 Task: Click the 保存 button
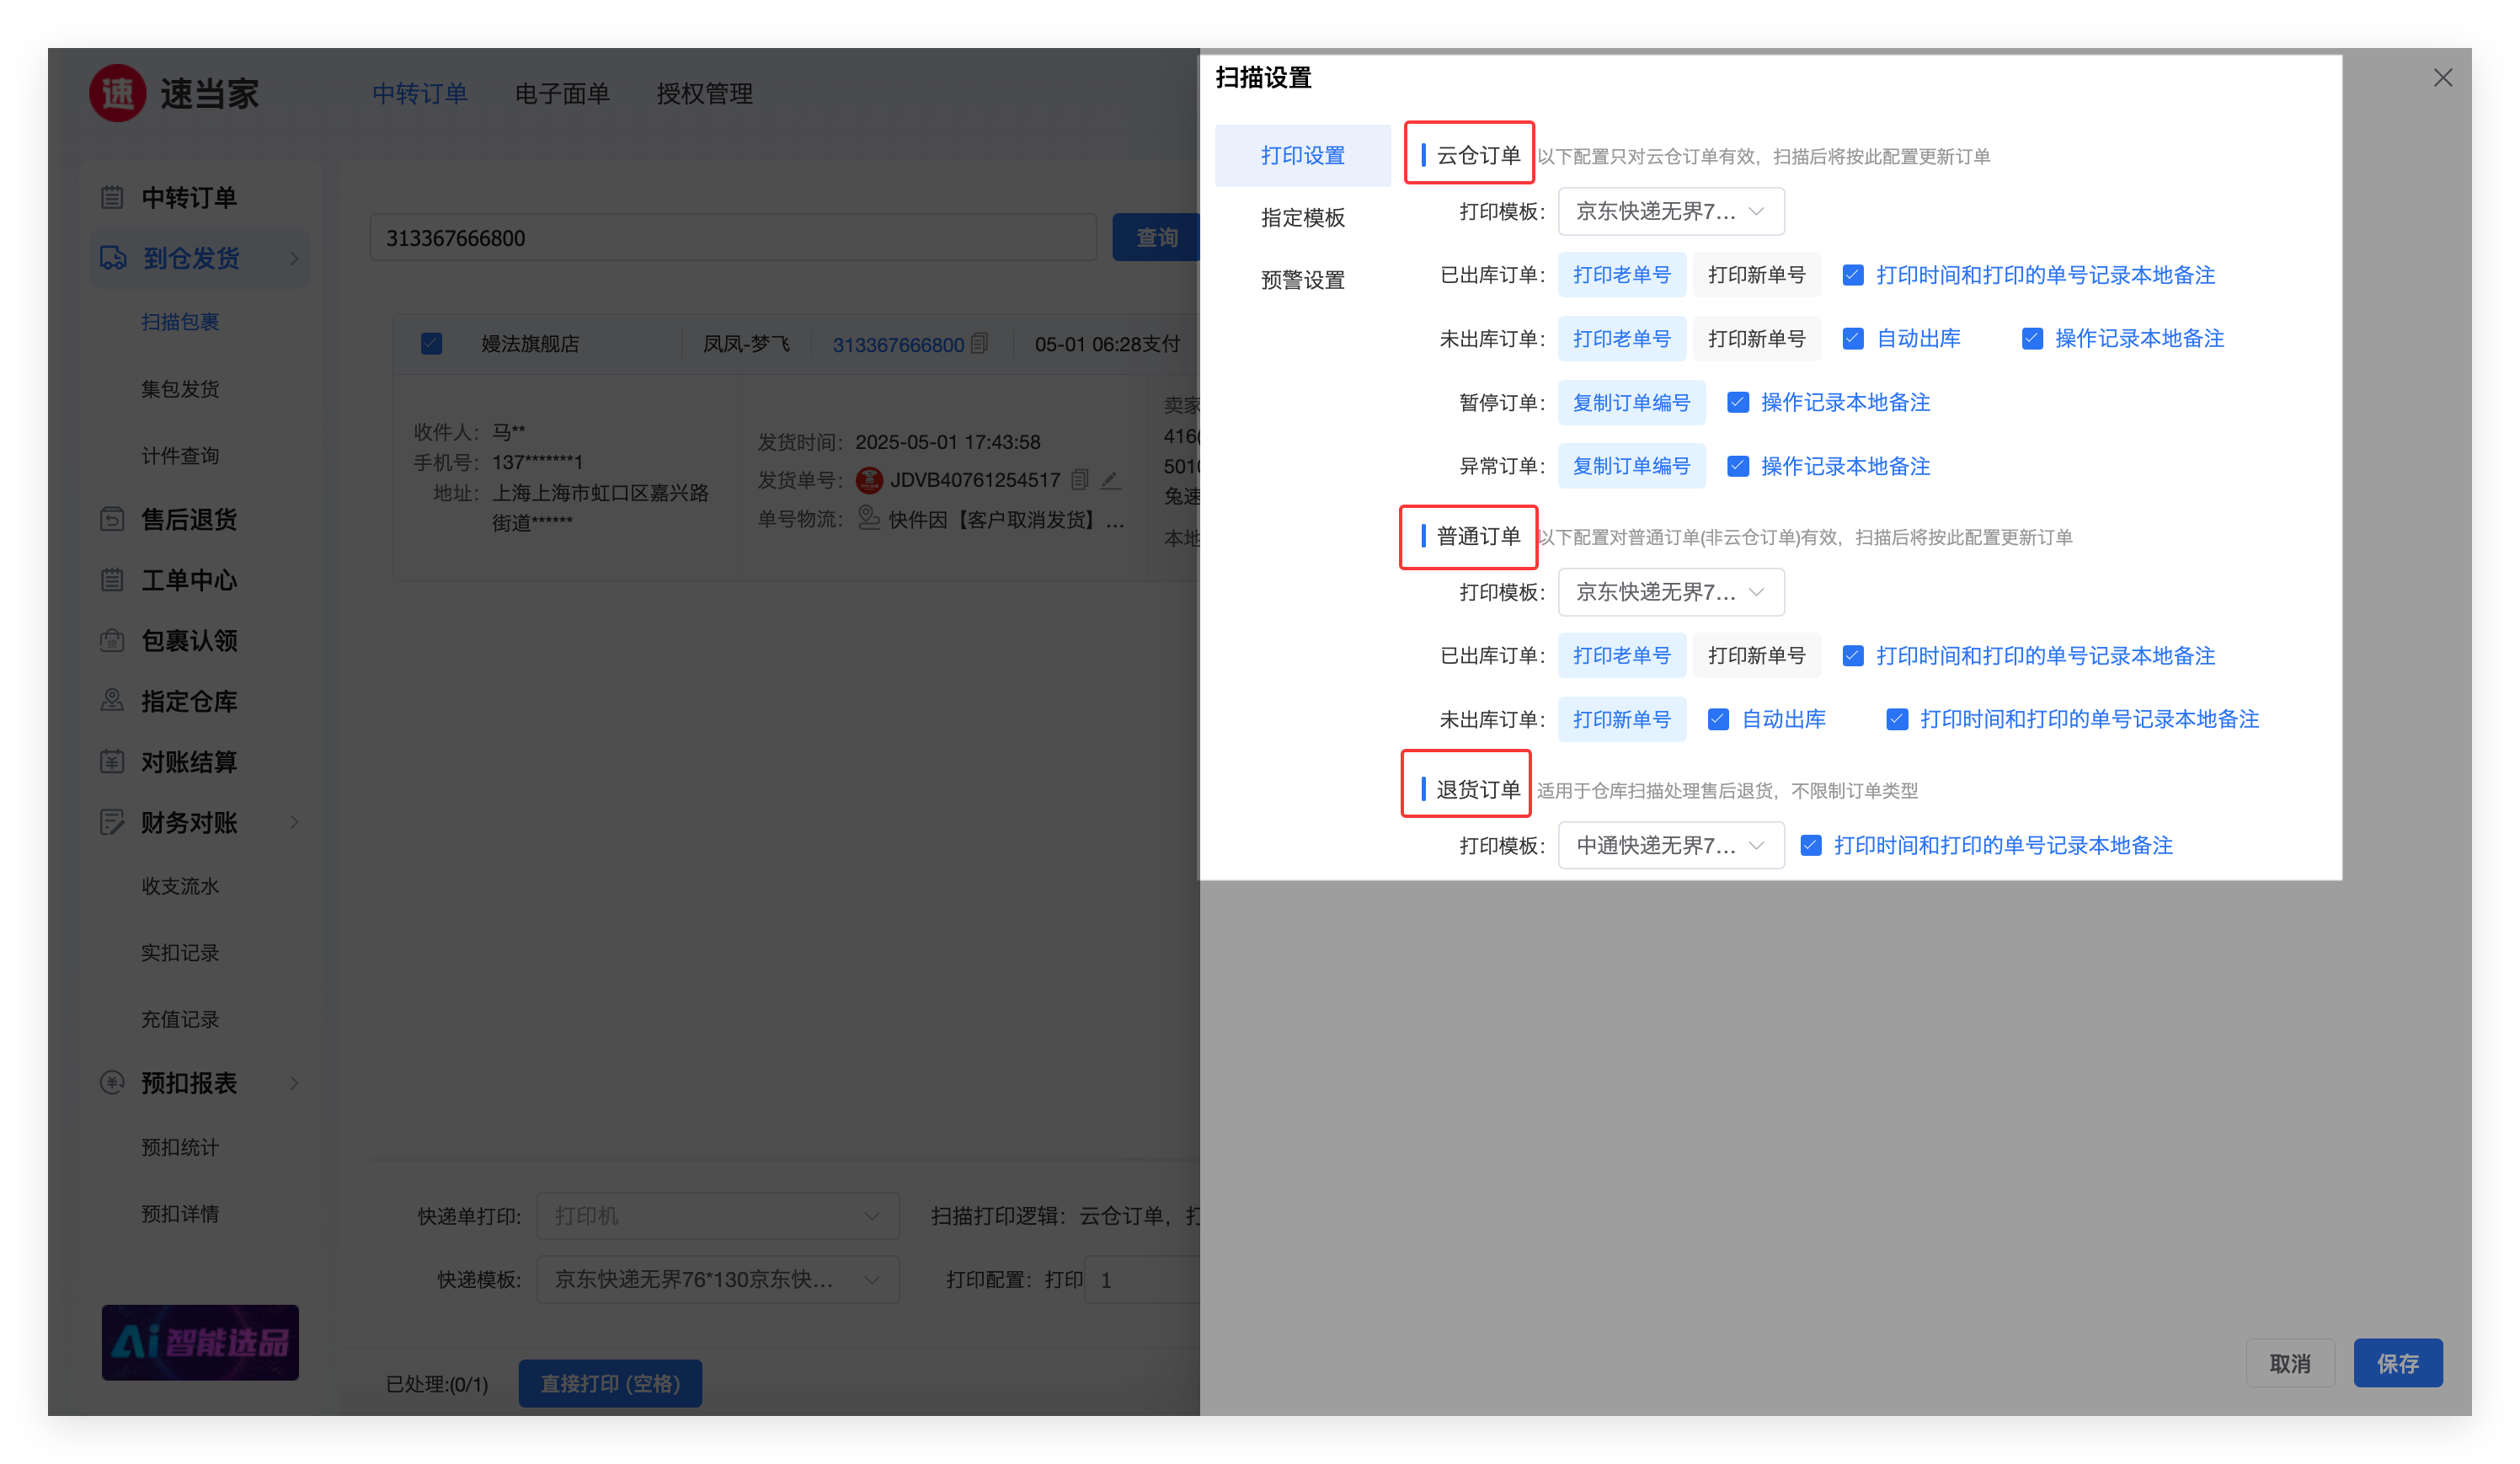coord(2397,1363)
